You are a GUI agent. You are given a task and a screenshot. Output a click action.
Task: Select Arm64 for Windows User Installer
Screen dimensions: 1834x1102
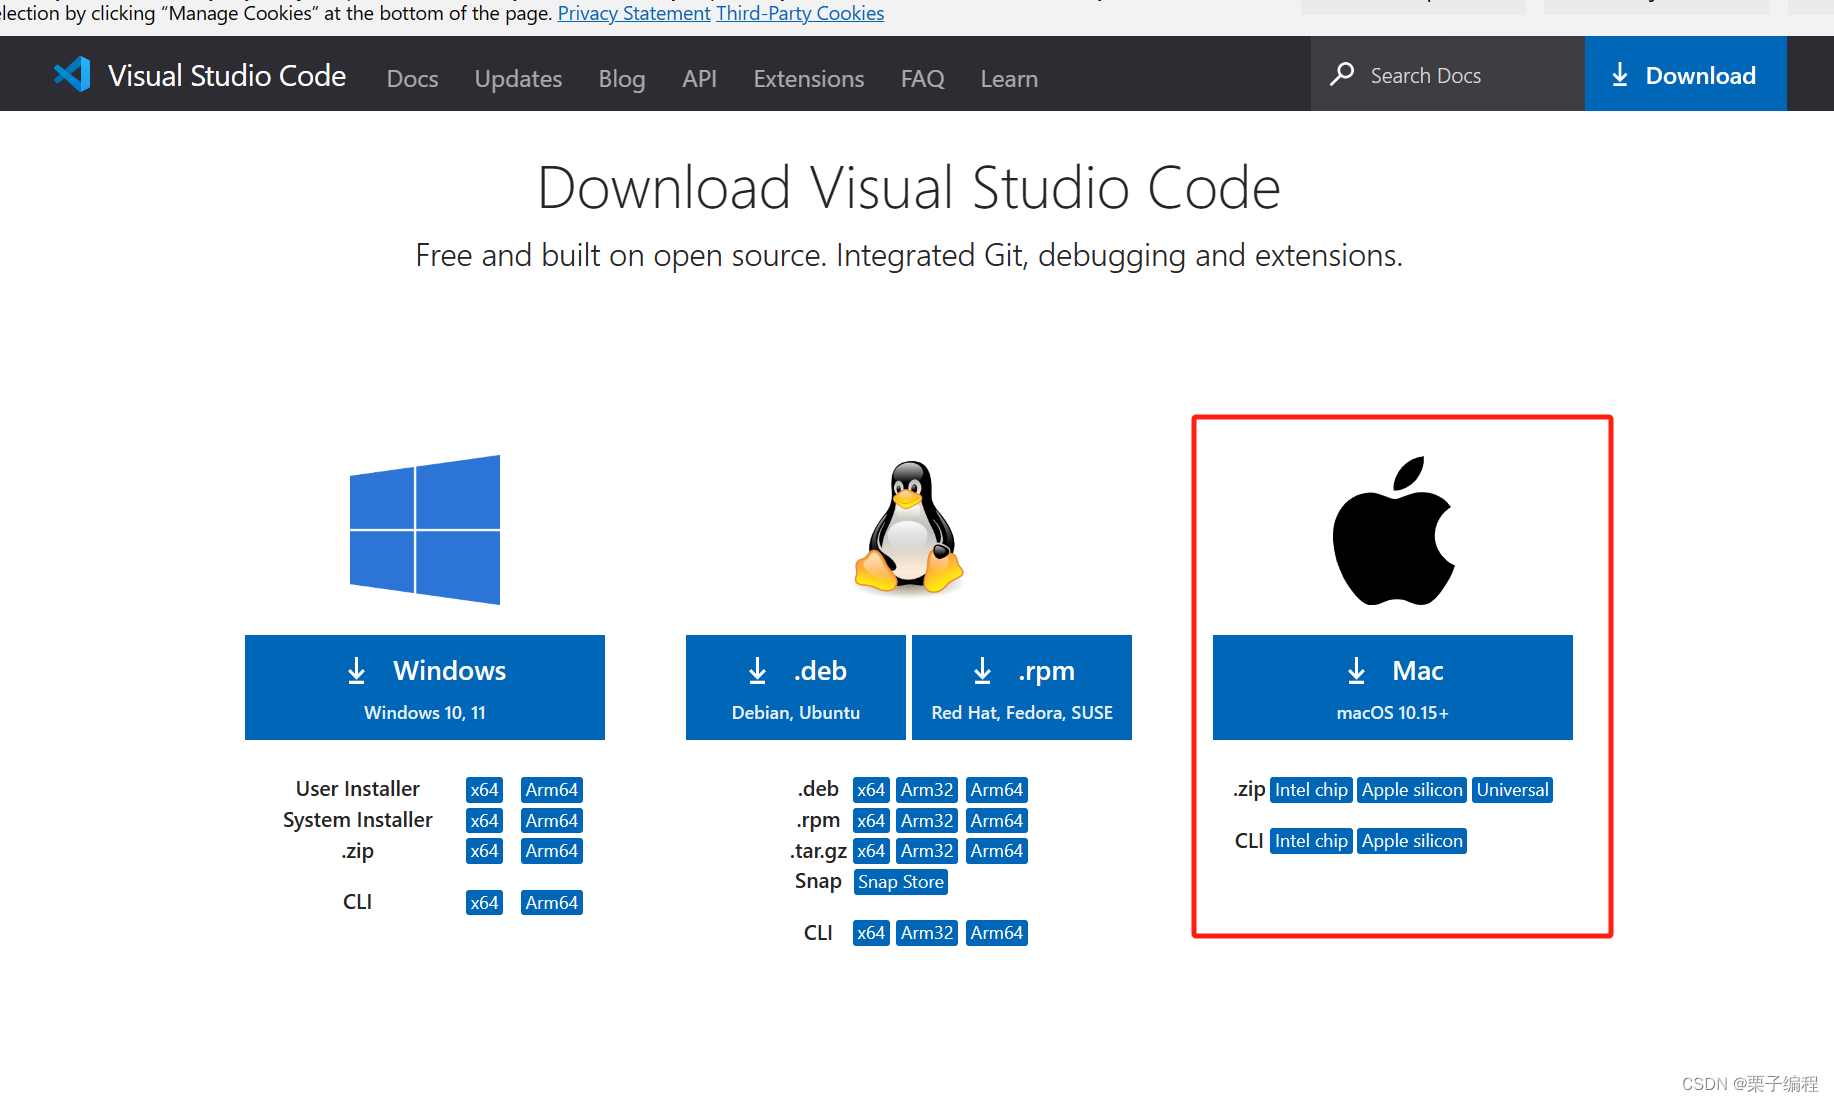point(552,790)
